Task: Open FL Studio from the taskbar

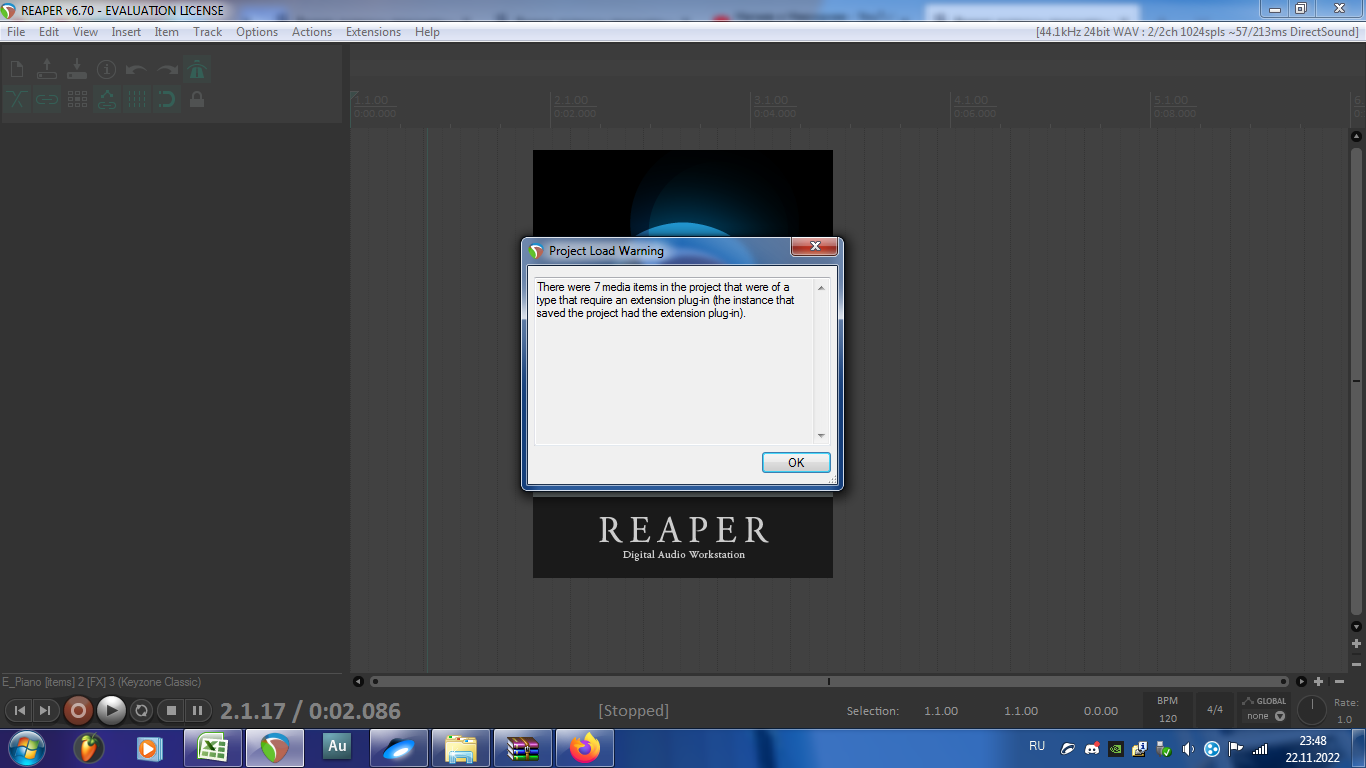Action: coord(90,748)
